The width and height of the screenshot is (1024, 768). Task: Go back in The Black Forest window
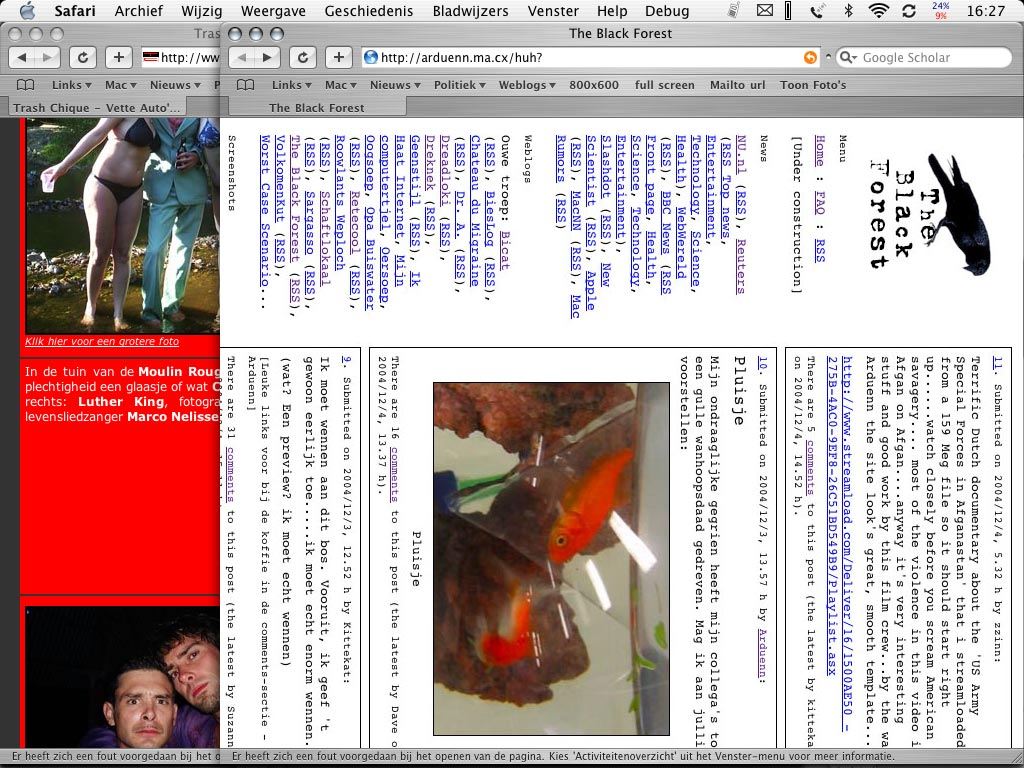(x=242, y=57)
